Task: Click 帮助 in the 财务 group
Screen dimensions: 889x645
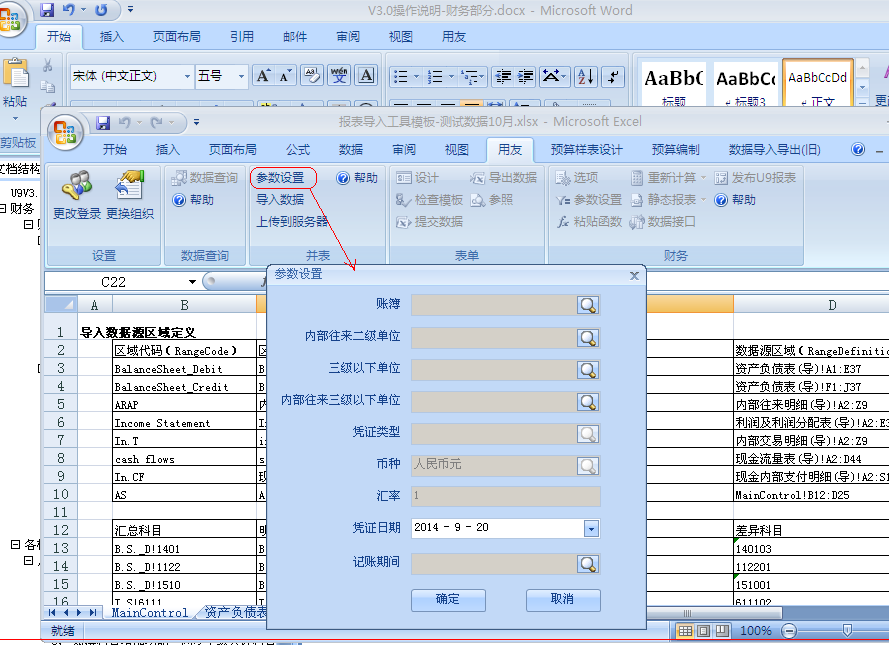Action: pos(735,200)
